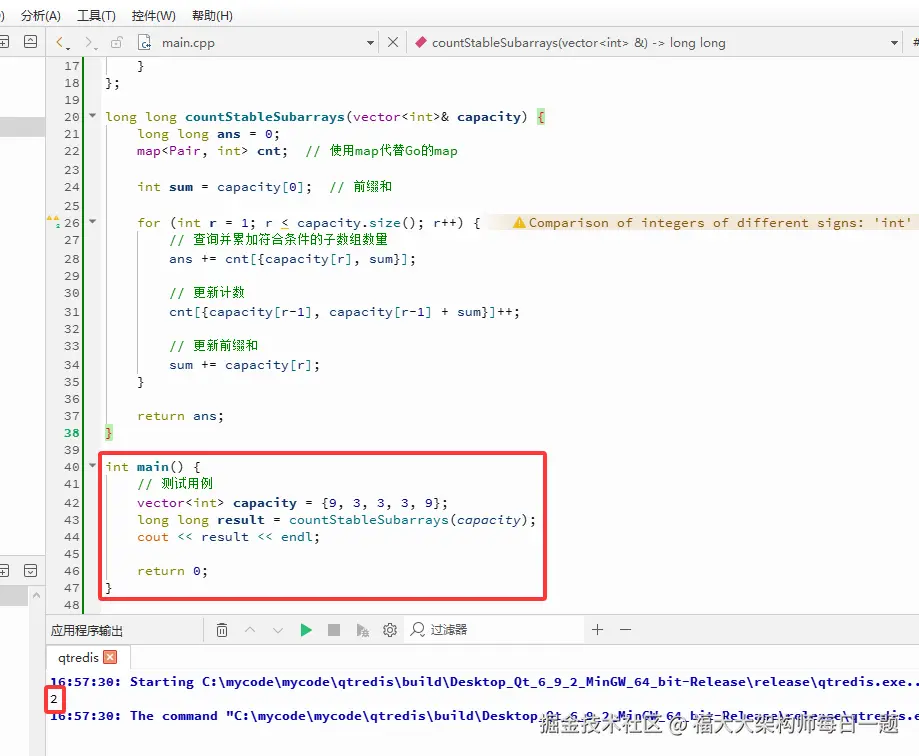Viewport: 919px width, 756px height.
Task: Open the 控件(W) menu
Action: coord(154,15)
